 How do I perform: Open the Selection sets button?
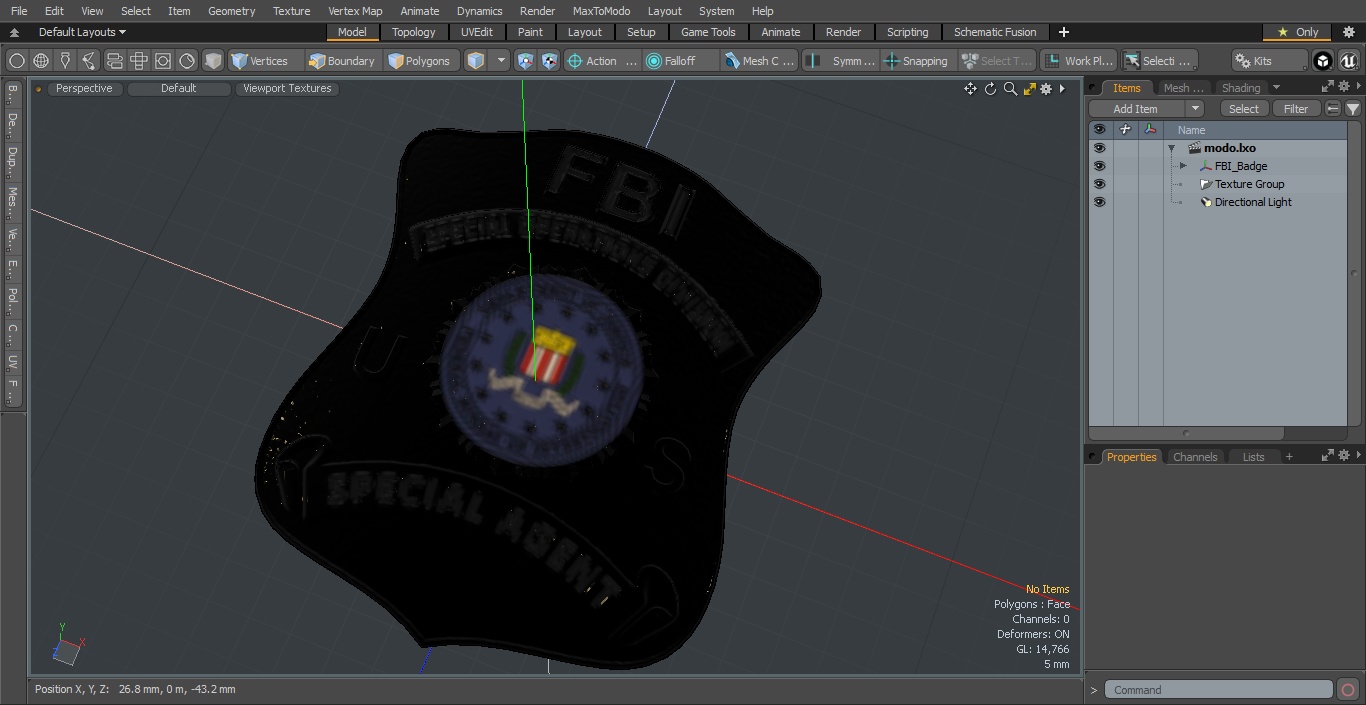[1158, 61]
